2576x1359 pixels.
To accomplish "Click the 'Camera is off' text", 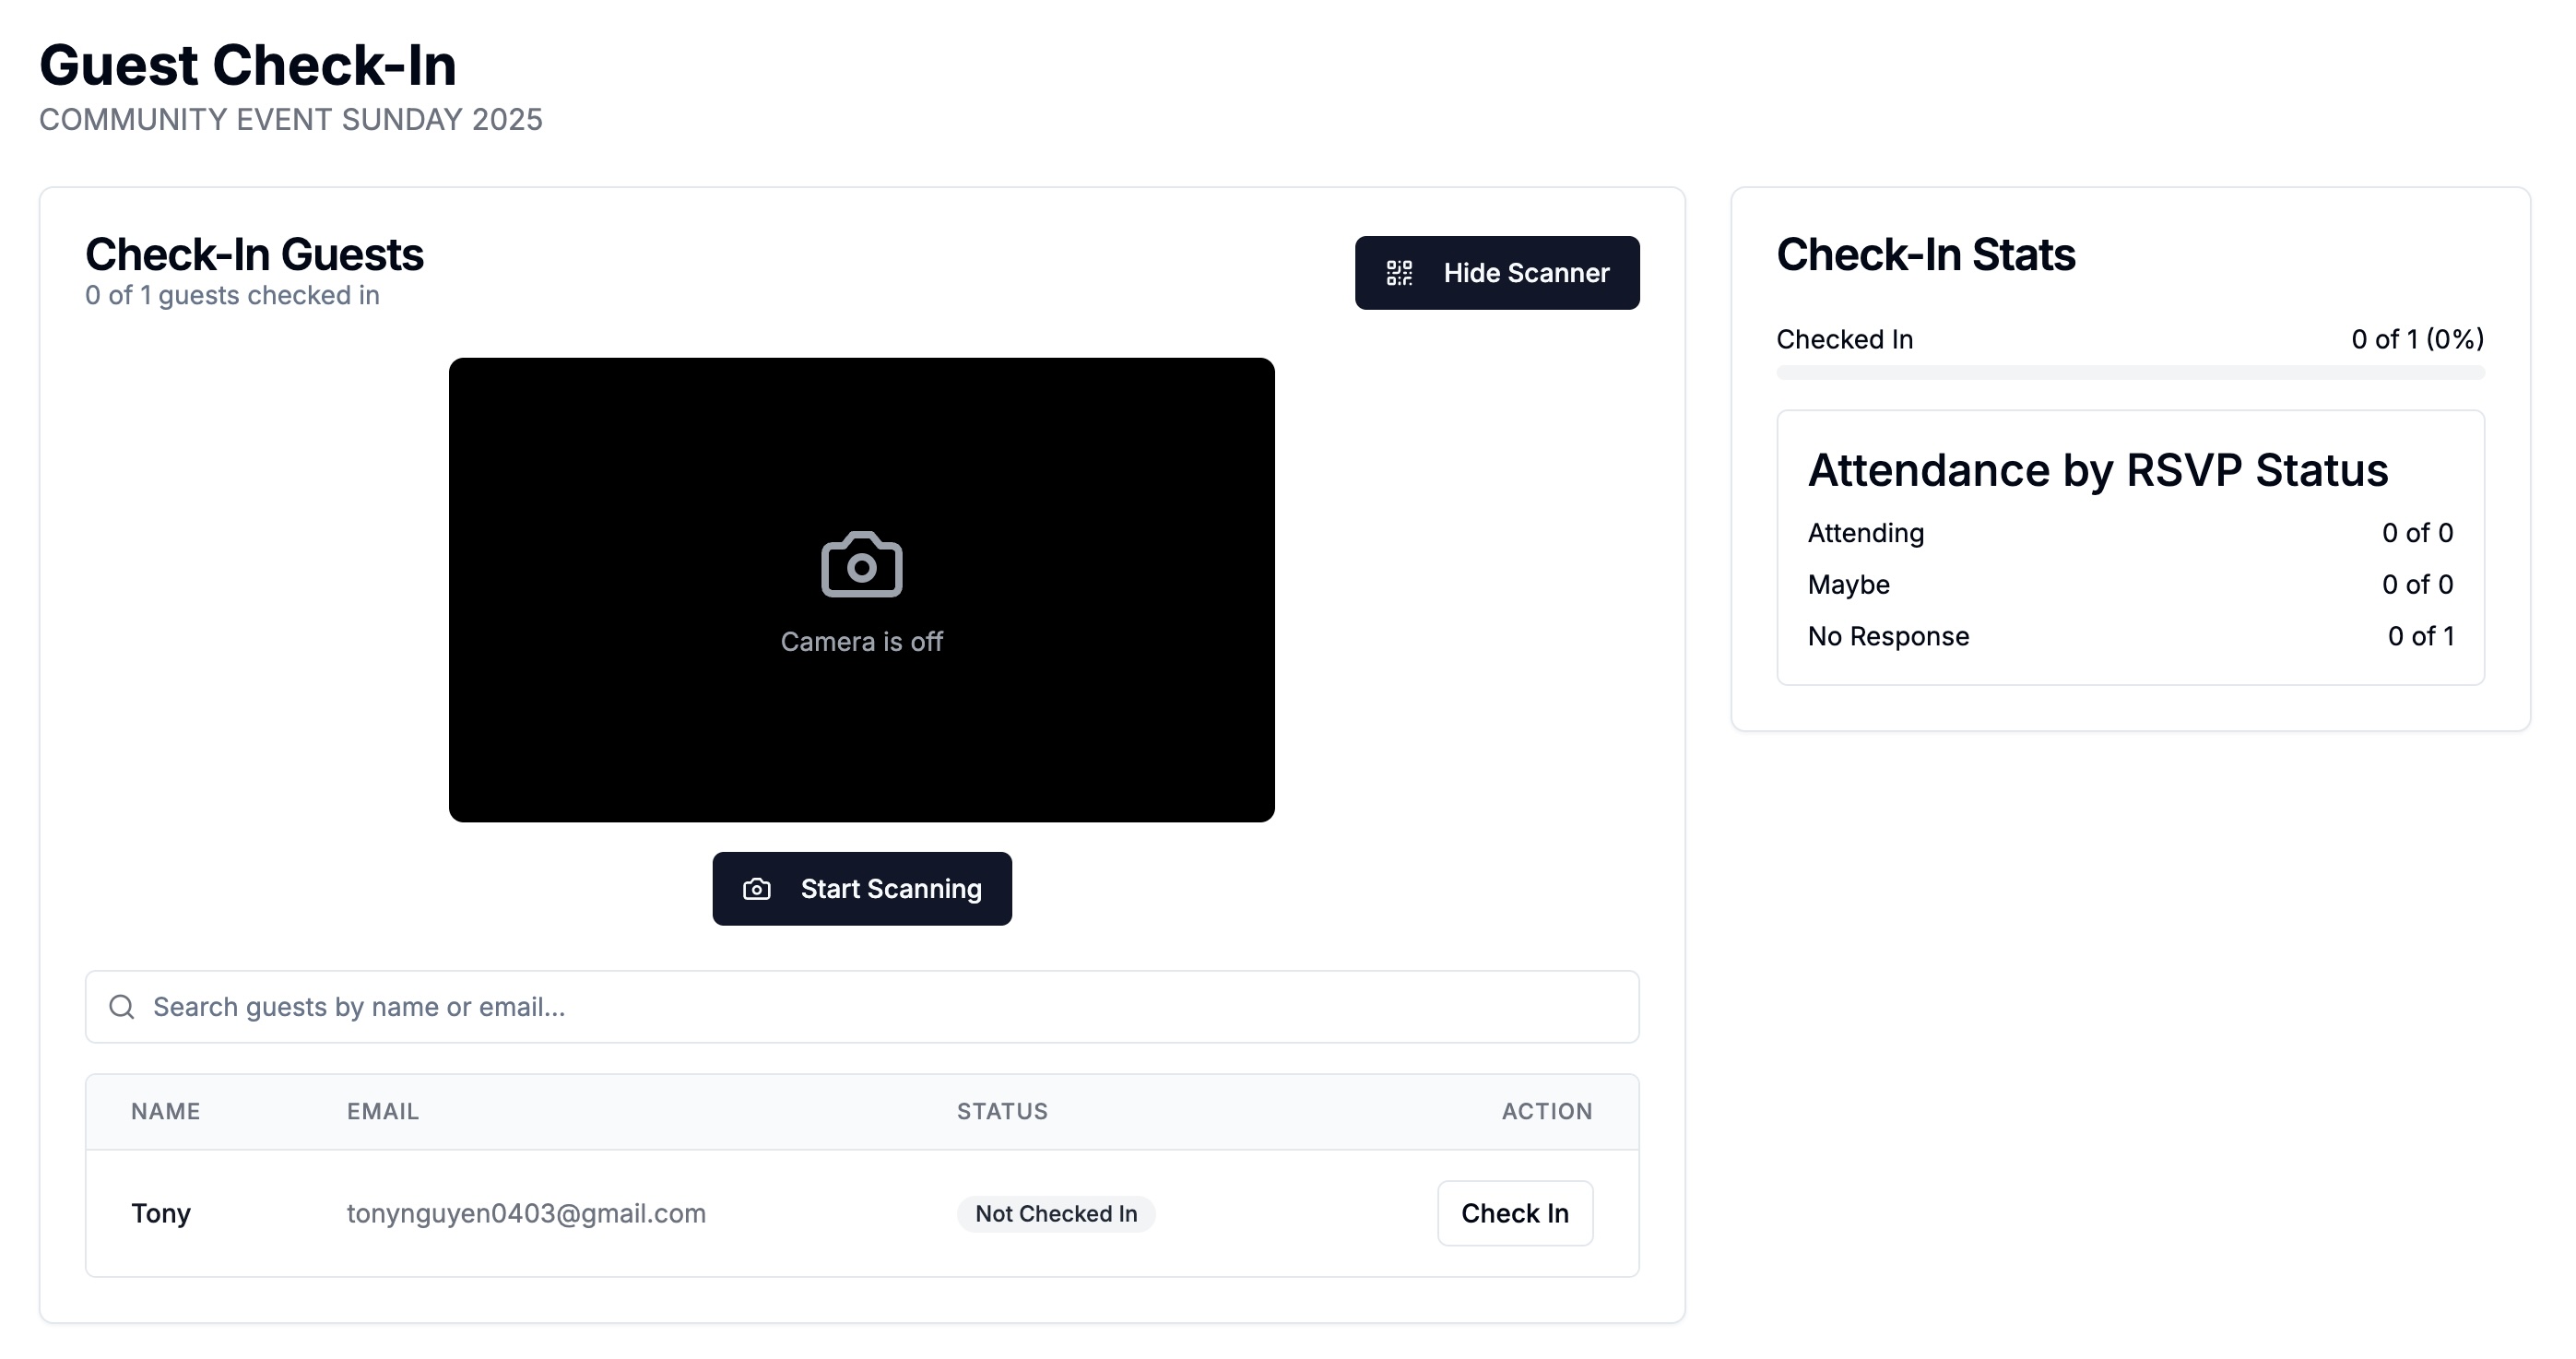I will click(862, 642).
